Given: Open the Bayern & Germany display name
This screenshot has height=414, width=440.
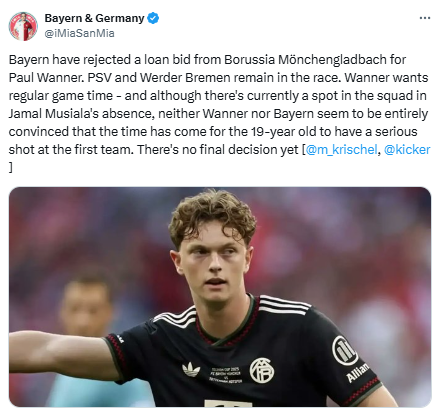Looking at the screenshot, I should point(94,18).
